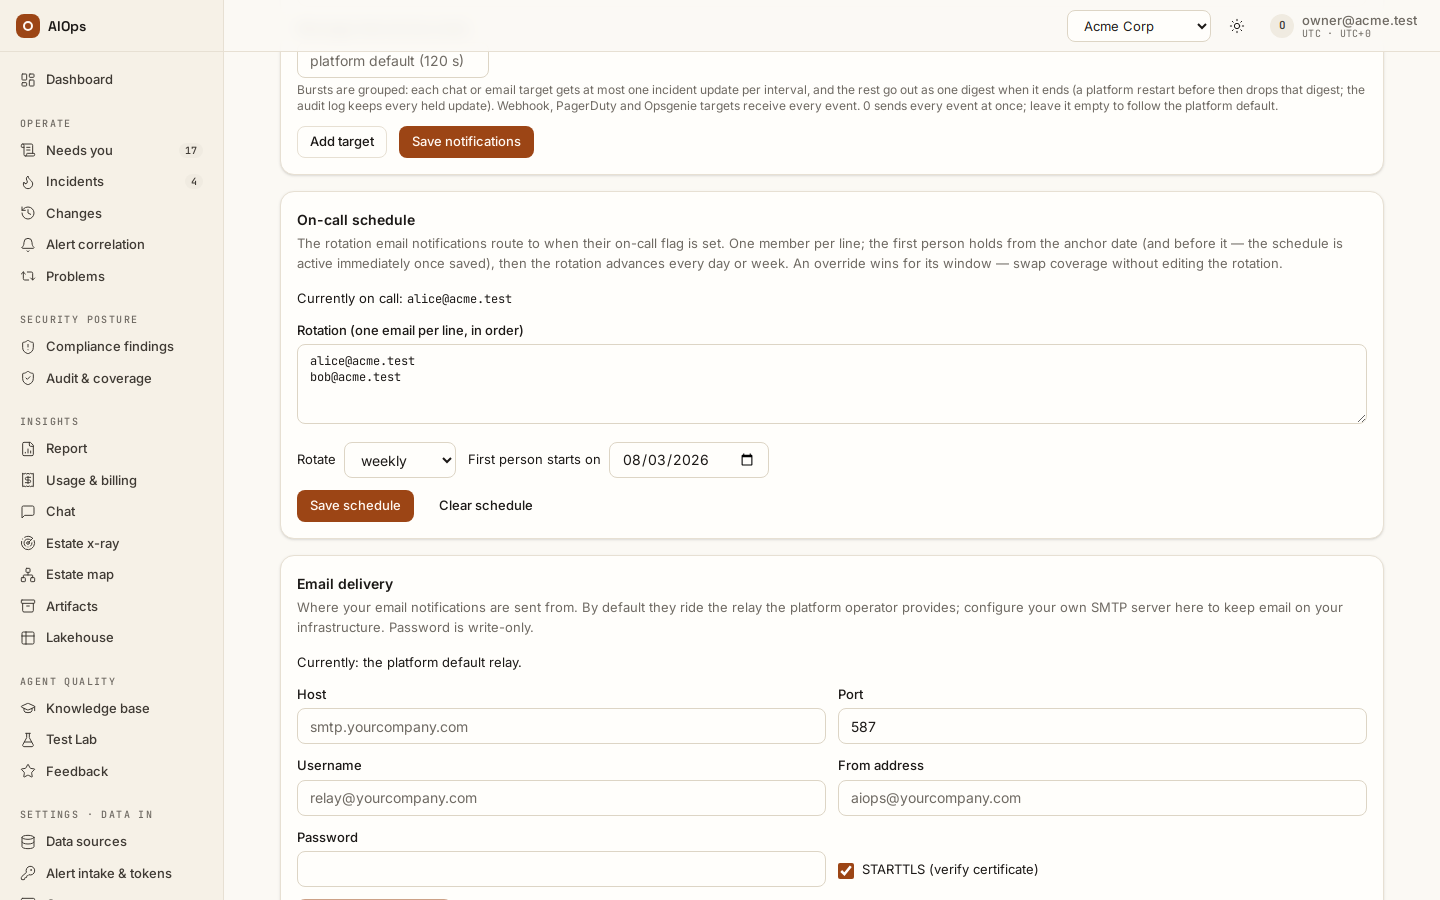This screenshot has width=1440, height=900.
Task: Navigate to Usage & billing
Action: point(111,481)
